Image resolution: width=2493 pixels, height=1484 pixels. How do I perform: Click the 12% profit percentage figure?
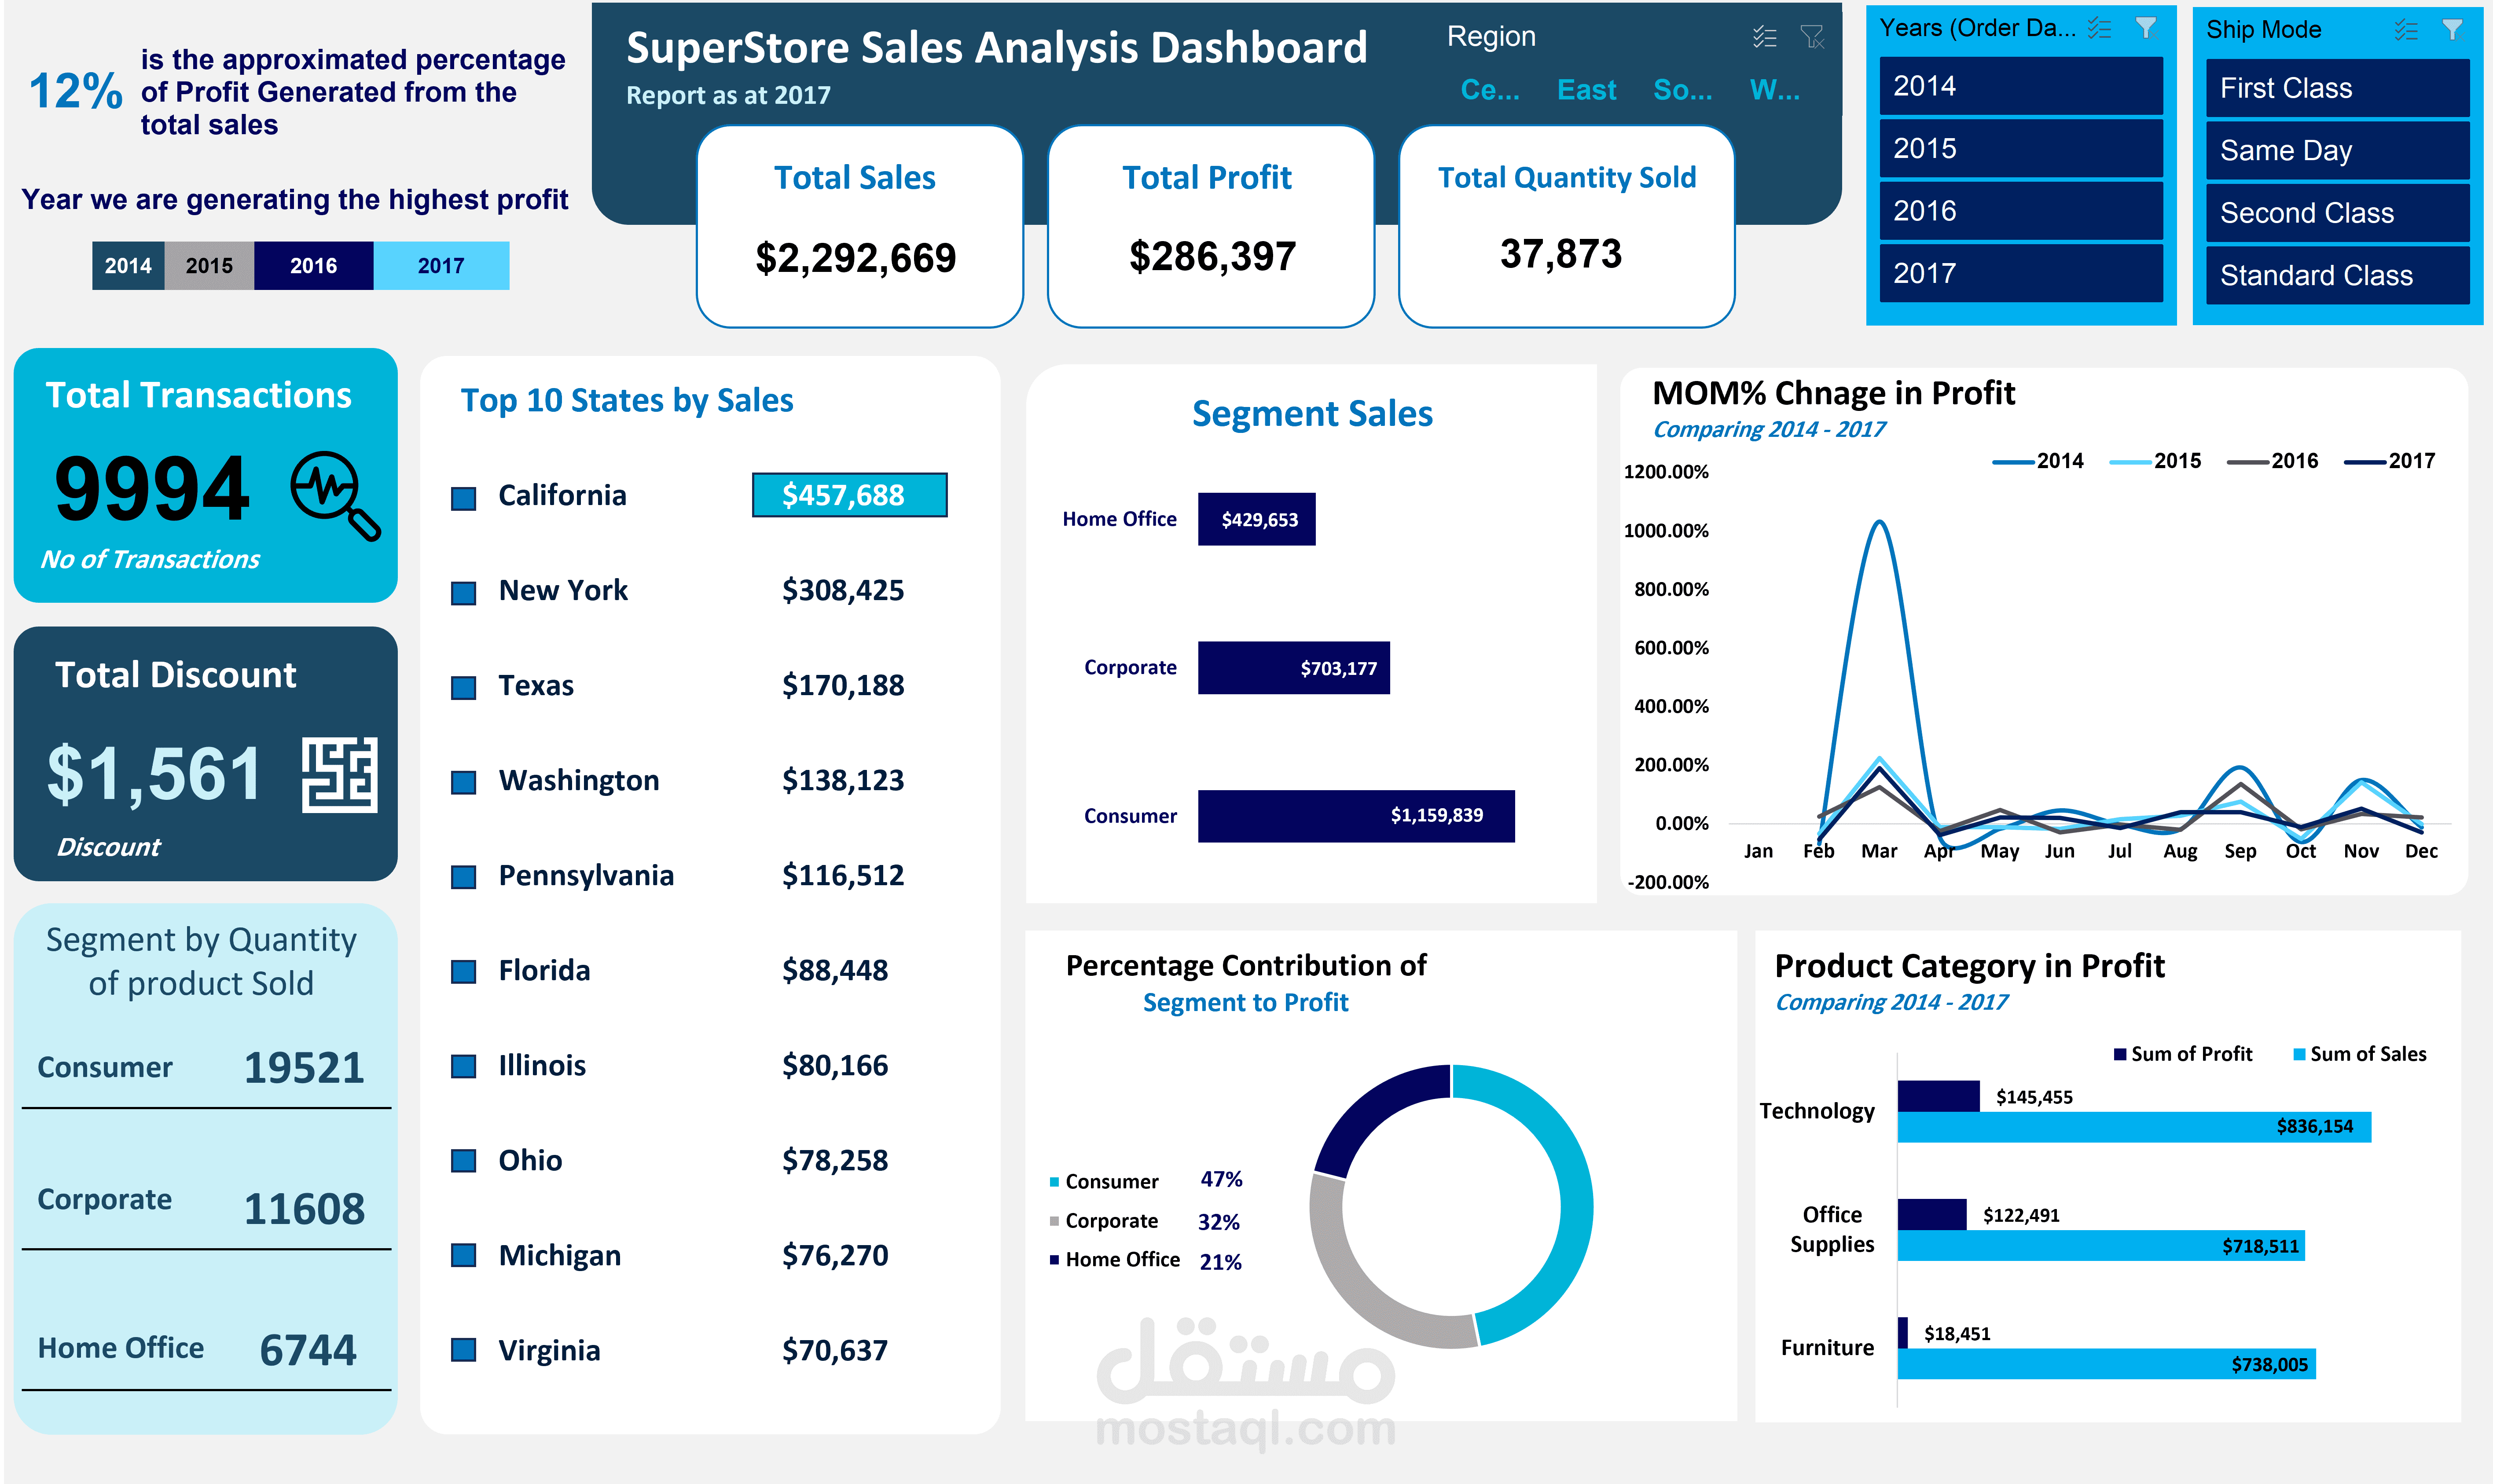[x=76, y=91]
